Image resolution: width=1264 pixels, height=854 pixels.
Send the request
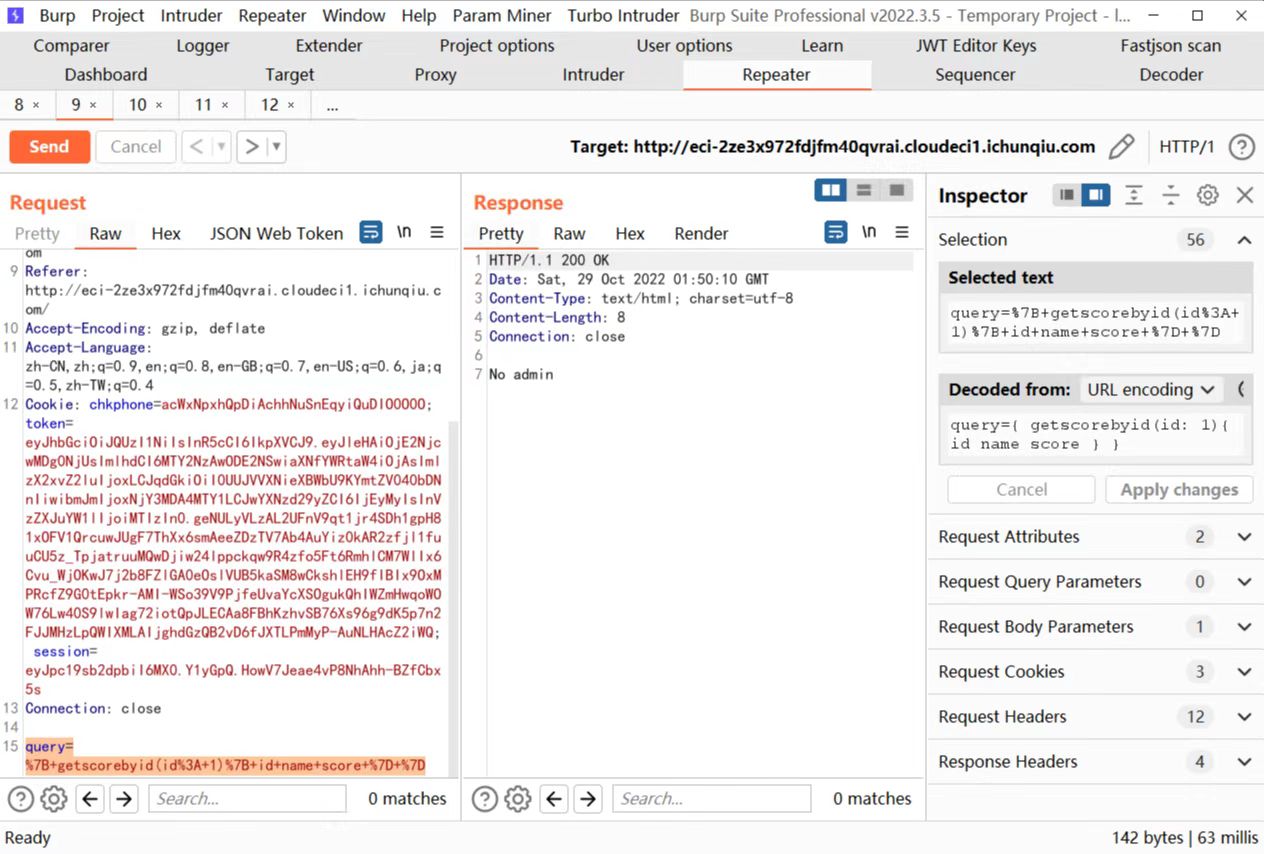(49, 147)
